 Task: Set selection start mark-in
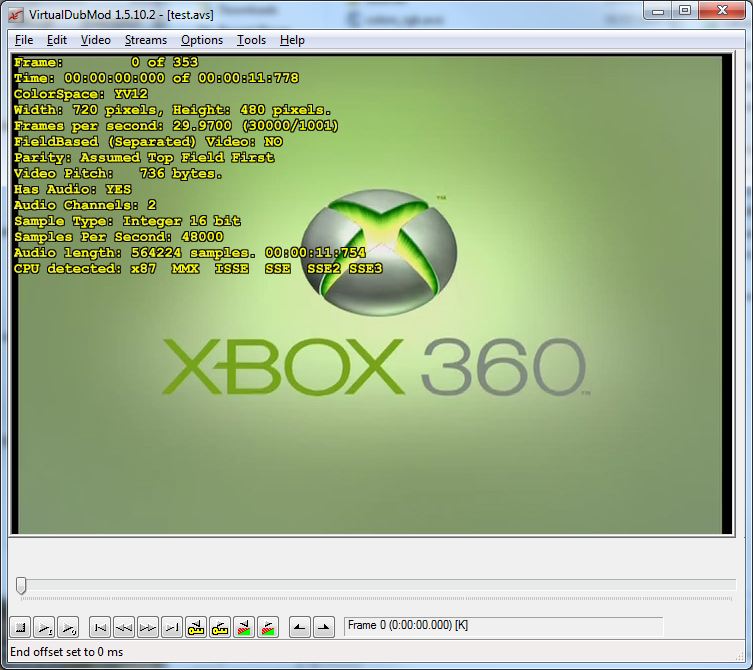coord(300,627)
